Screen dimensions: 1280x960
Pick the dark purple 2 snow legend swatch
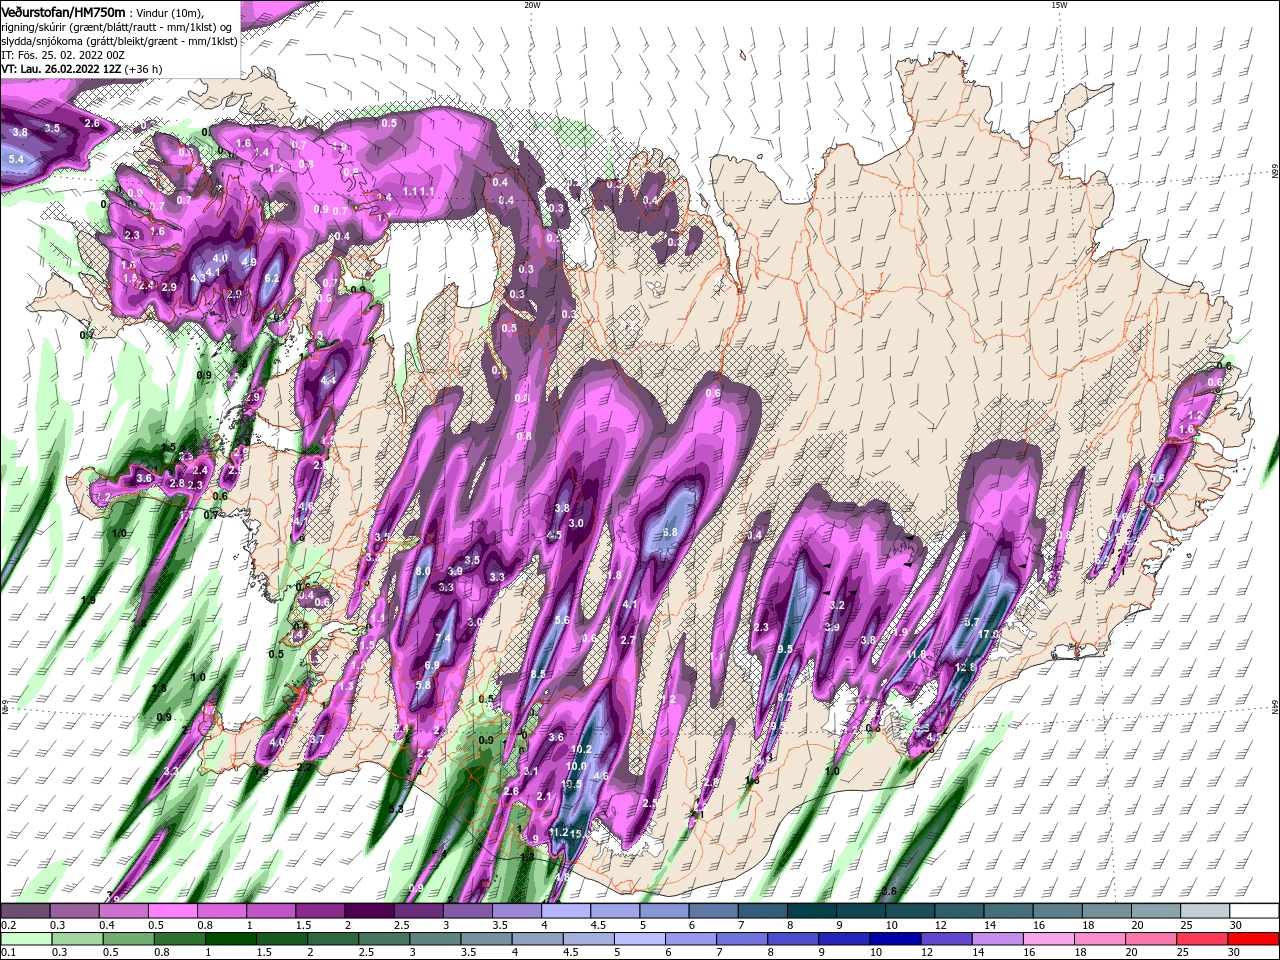coord(369,910)
